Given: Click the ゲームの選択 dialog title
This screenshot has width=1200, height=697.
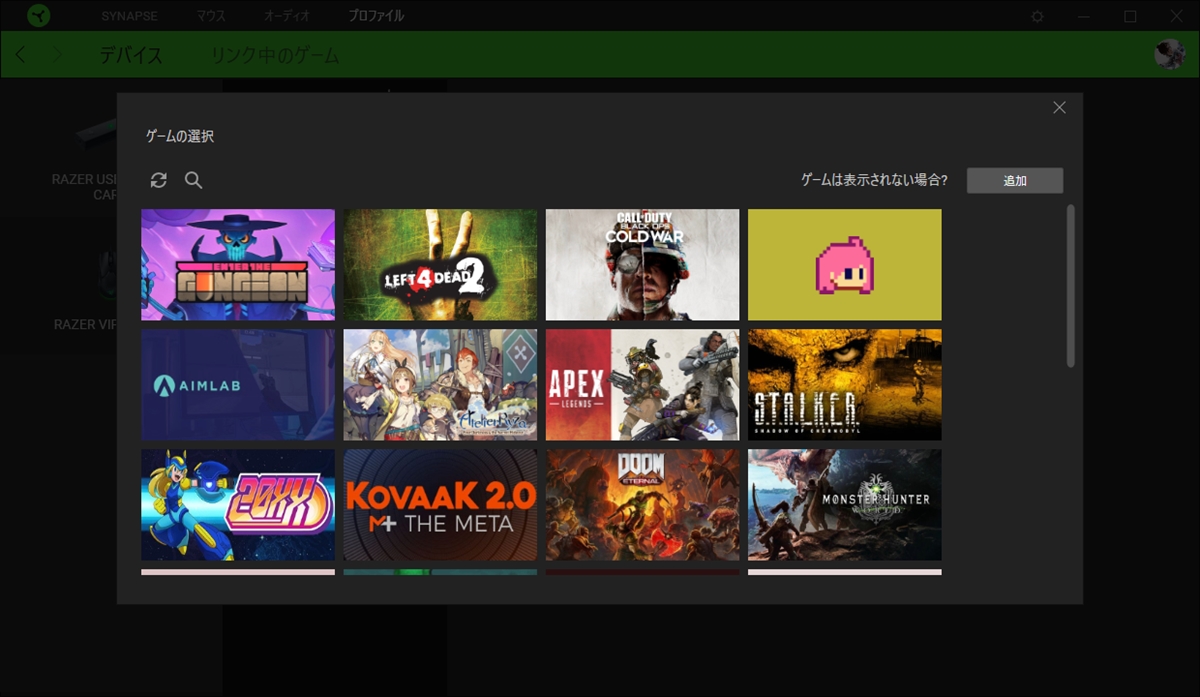Looking at the screenshot, I should pyautogui.click(x=180, y=136).
